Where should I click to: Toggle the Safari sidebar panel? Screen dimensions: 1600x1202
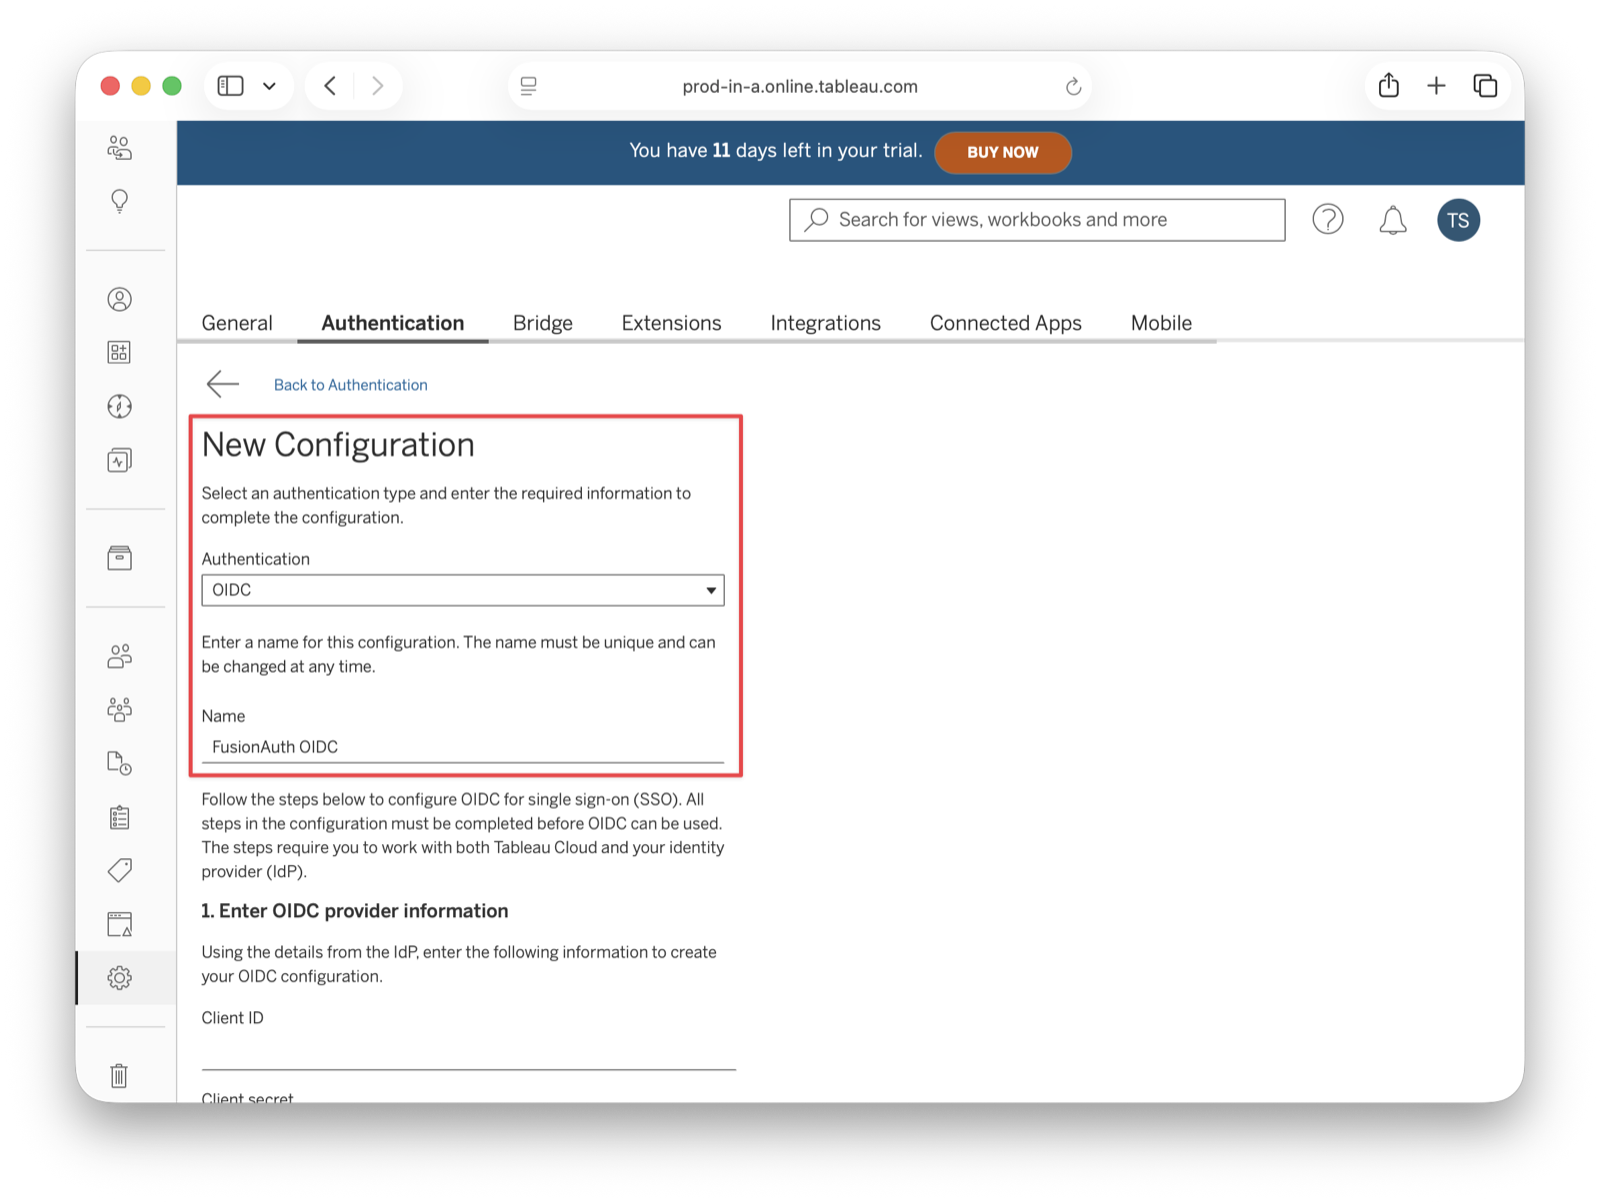click(x=229, y=86)
